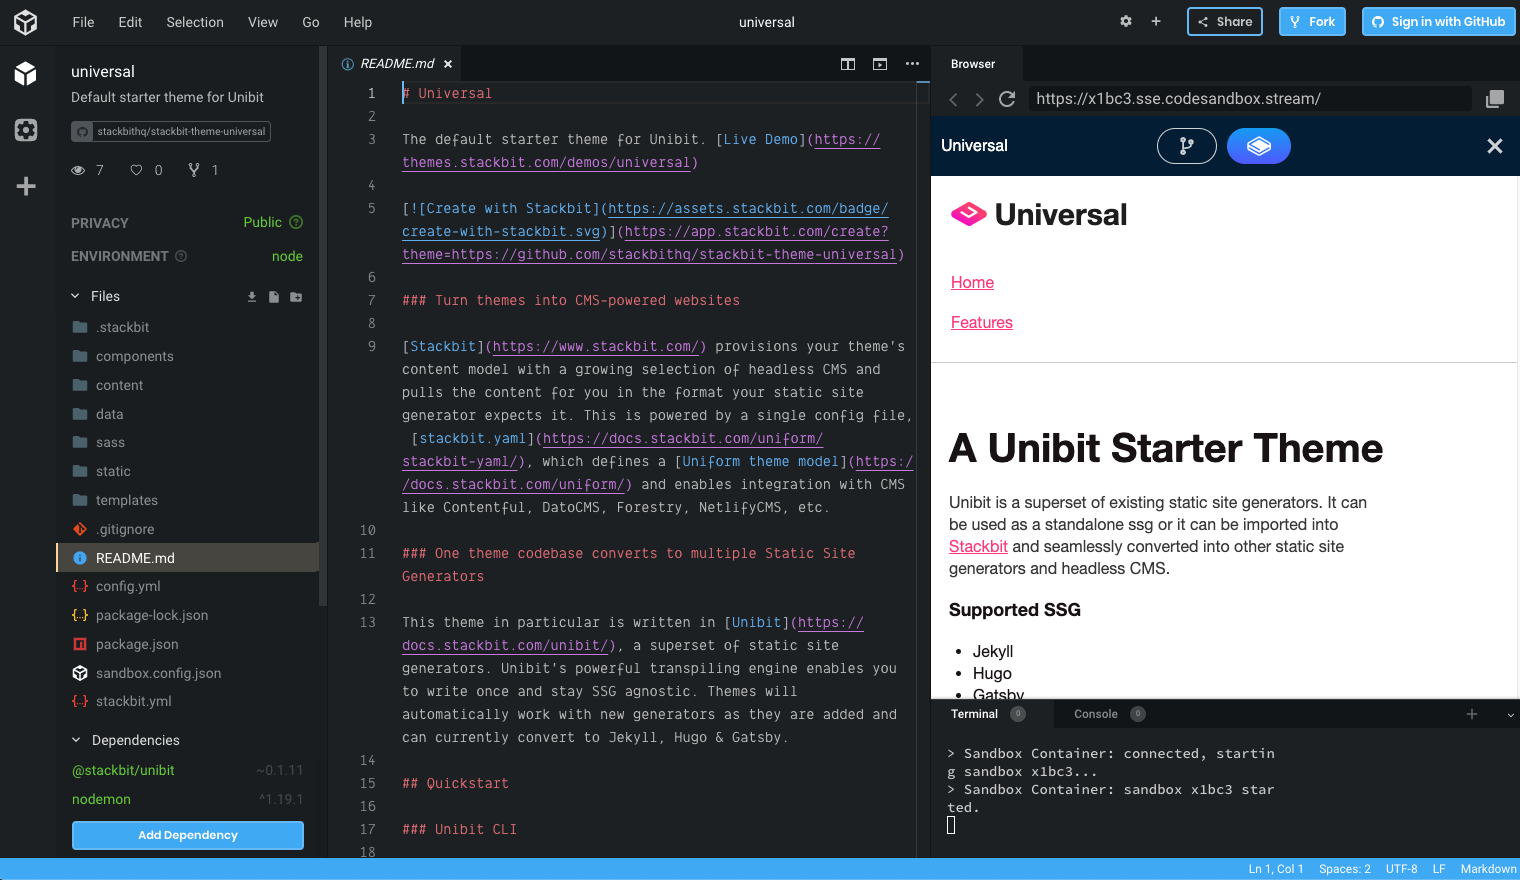
Task: Open the Edit menu
Action: tap(130, 22)
